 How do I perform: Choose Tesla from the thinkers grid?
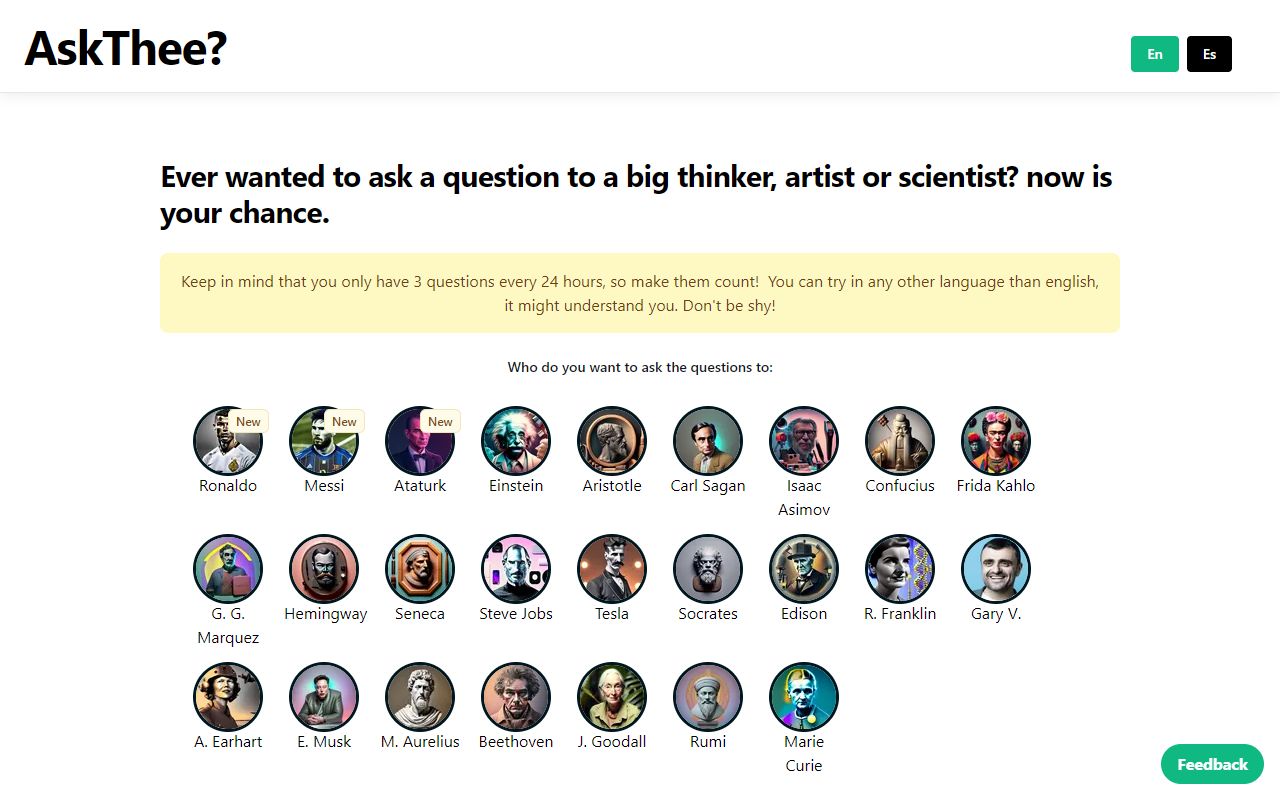(611, 568)
